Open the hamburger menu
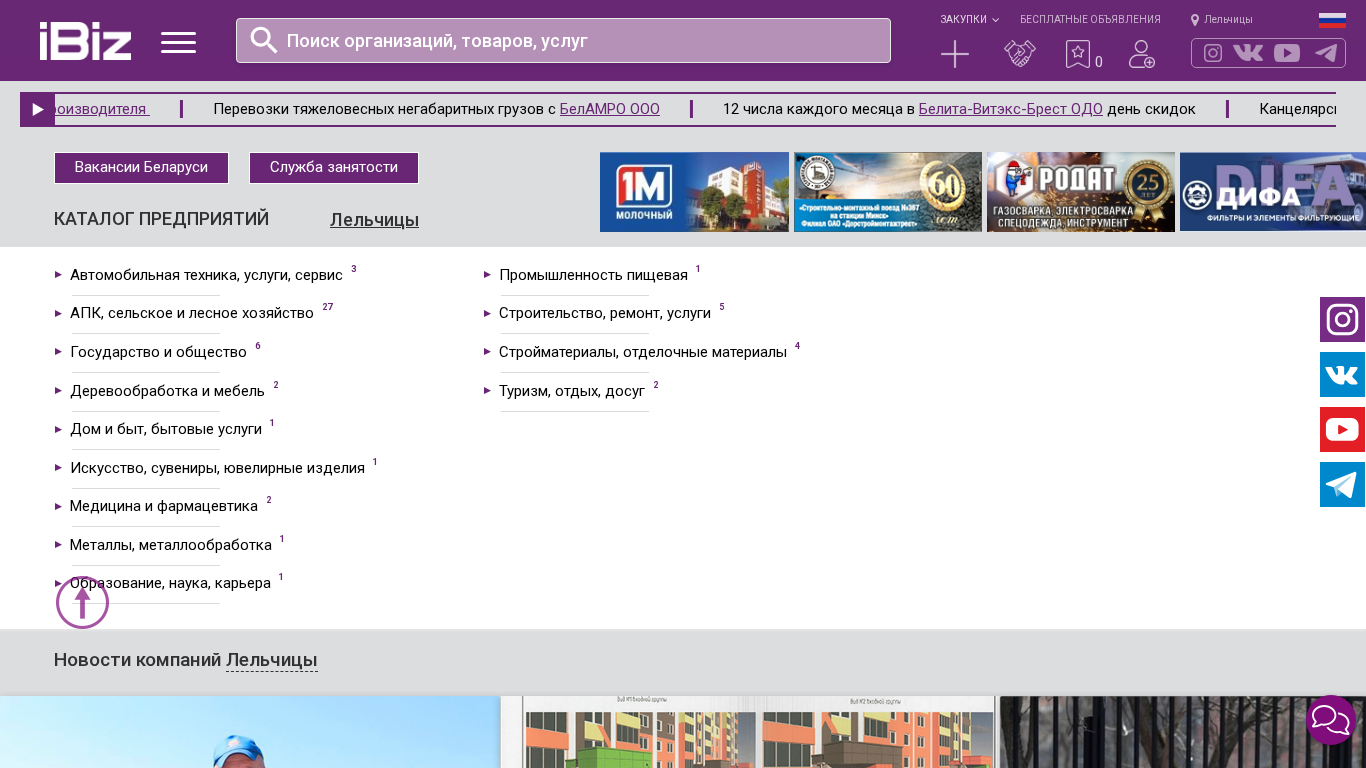Image resolution: width=1366 pixels, height=768 pixels. [178, 42]
